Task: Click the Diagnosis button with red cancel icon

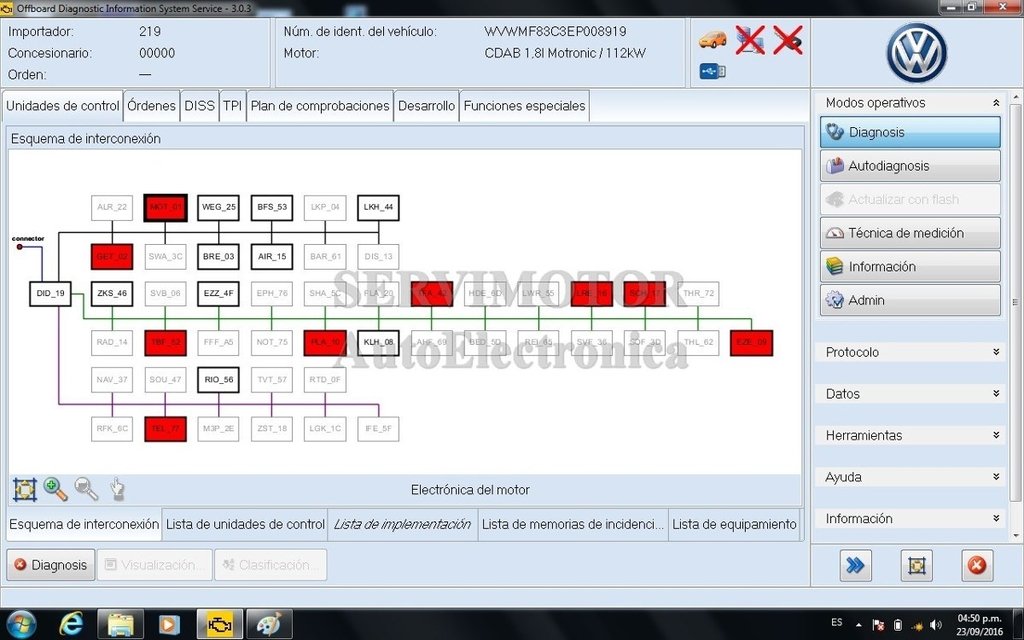Action: (51, 565)
